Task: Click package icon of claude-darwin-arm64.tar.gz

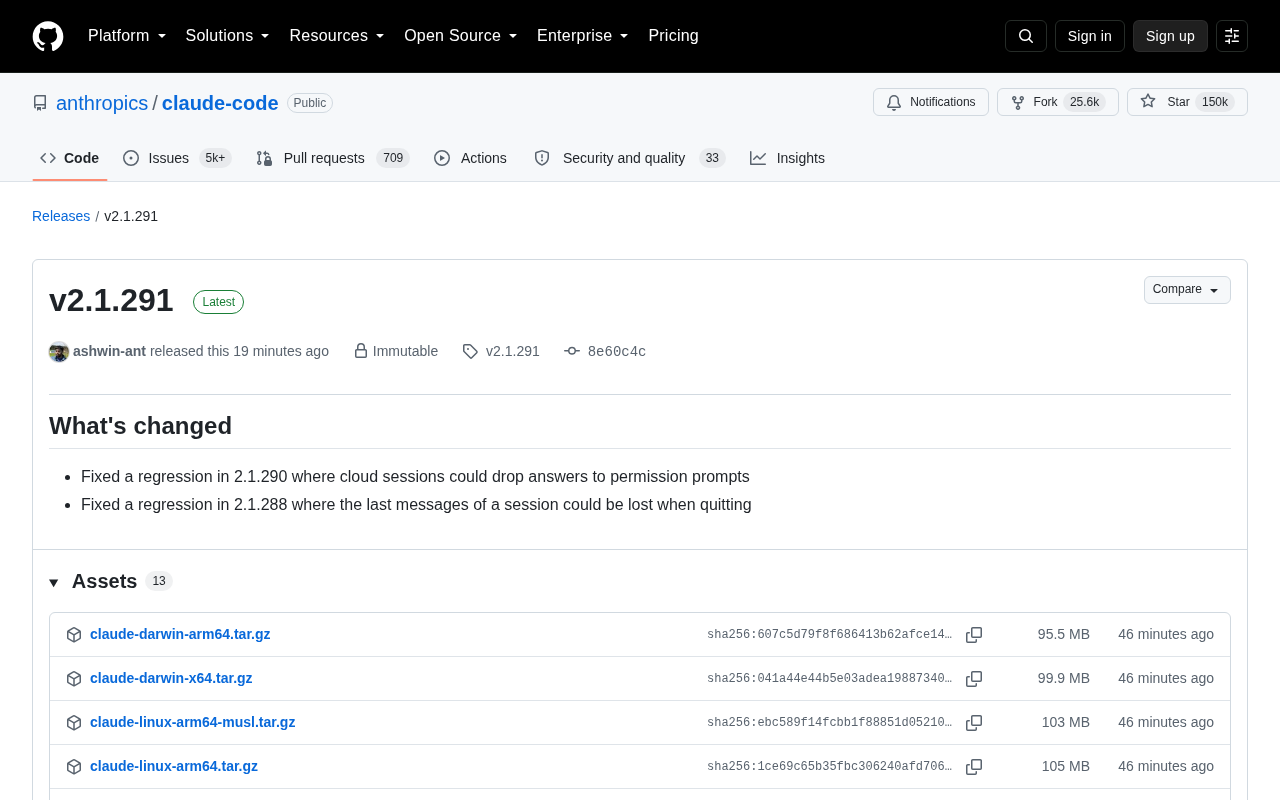Action: [x=74, y=635]
